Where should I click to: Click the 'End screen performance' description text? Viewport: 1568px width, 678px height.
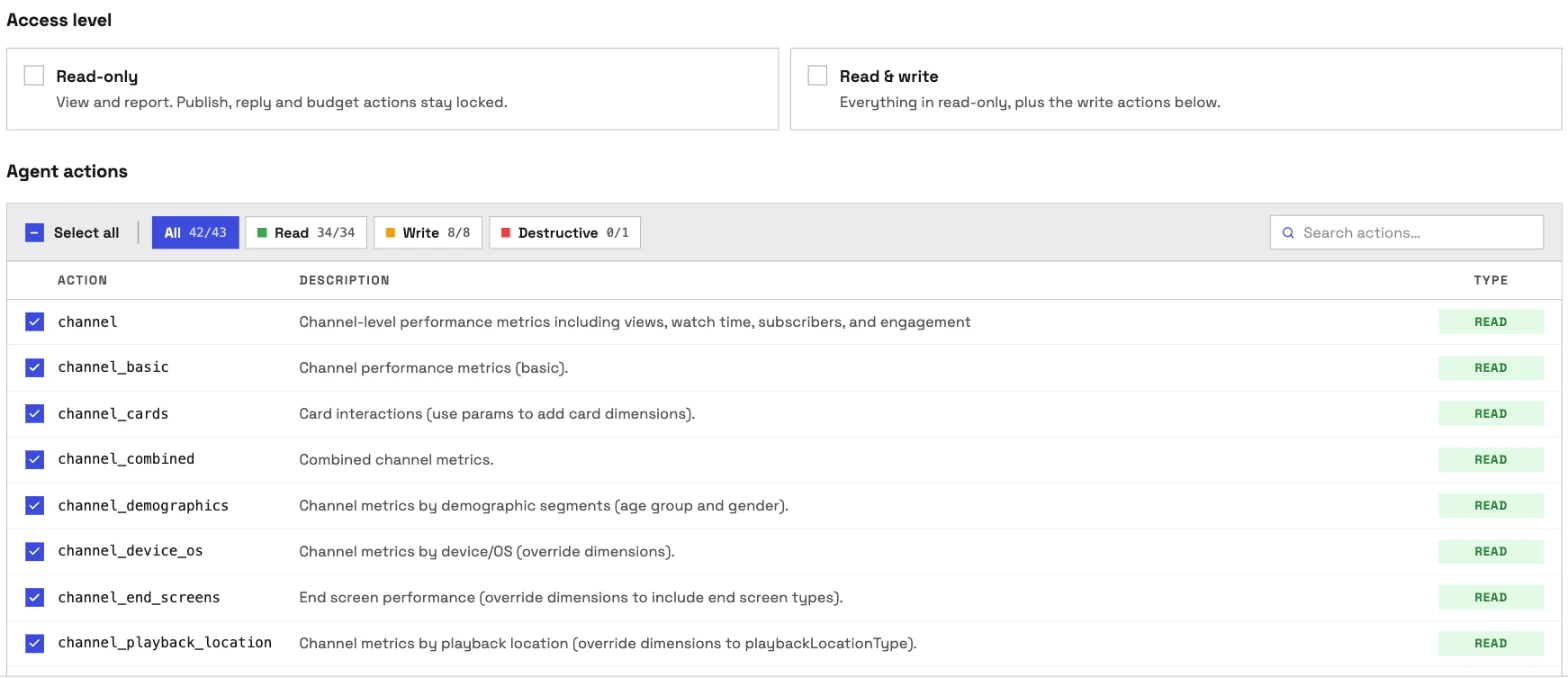(x=571, y=598)
